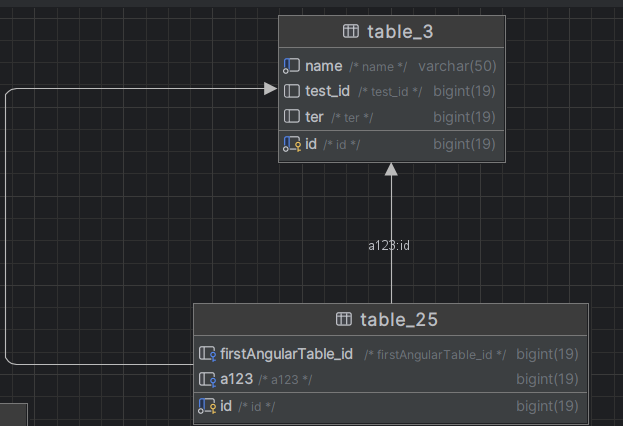Click the primary key icon in table_3
Screen dimensions: 623x426
(x=292, y=144)
